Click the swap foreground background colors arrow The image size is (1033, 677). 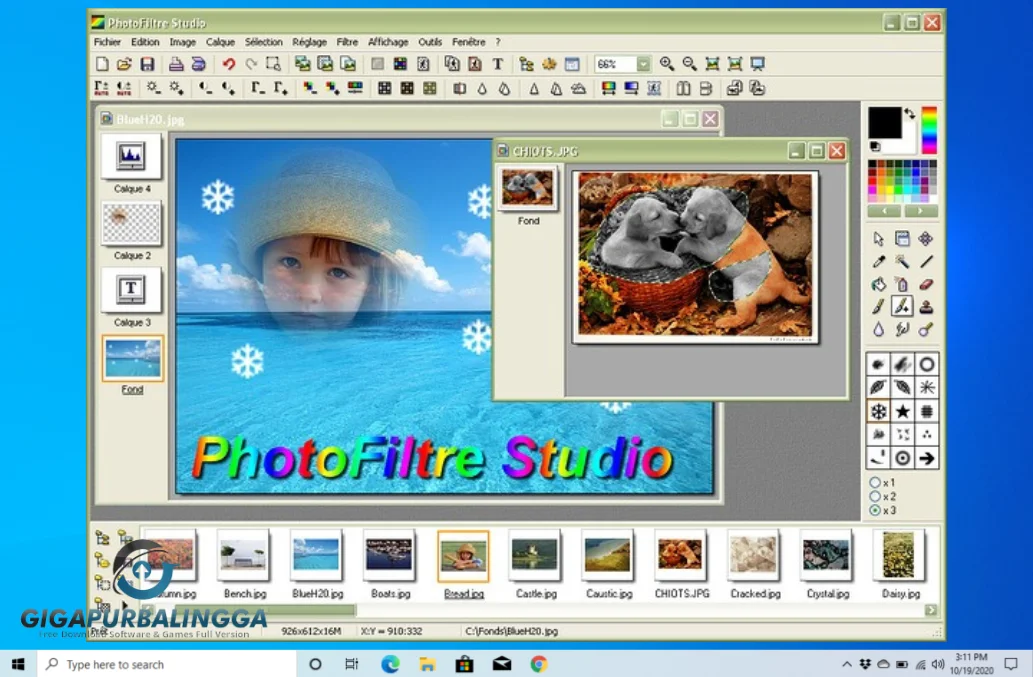(x=910, y=113)
